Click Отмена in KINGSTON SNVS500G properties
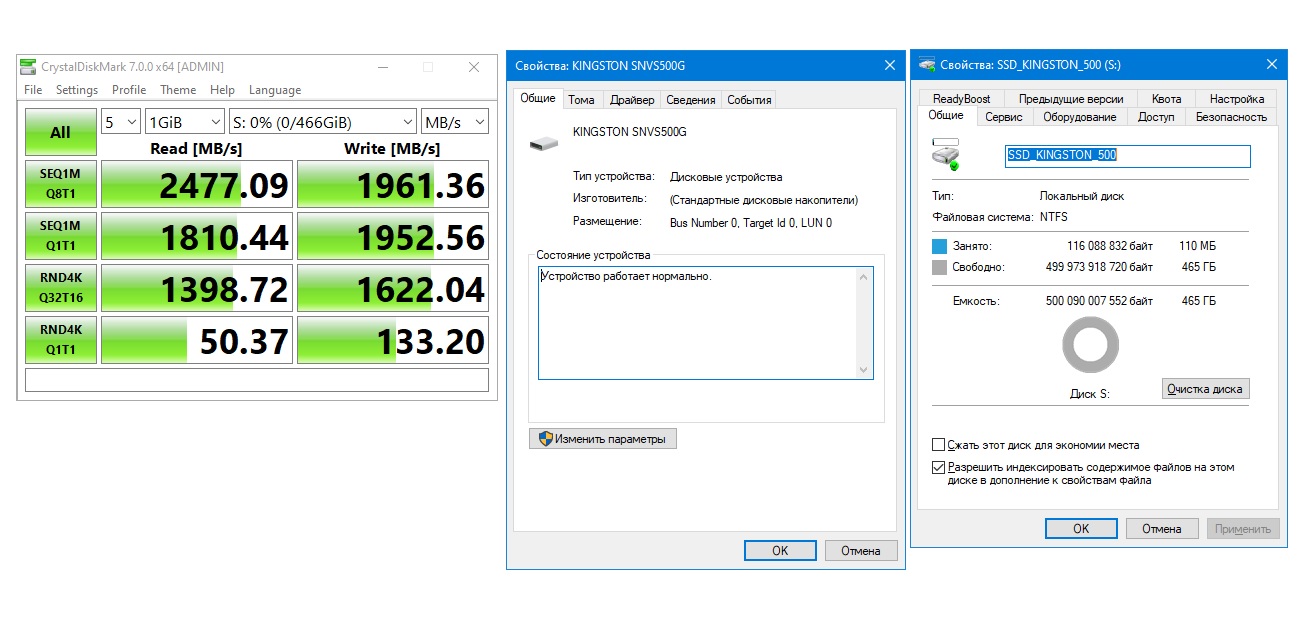 click(860, 550)
